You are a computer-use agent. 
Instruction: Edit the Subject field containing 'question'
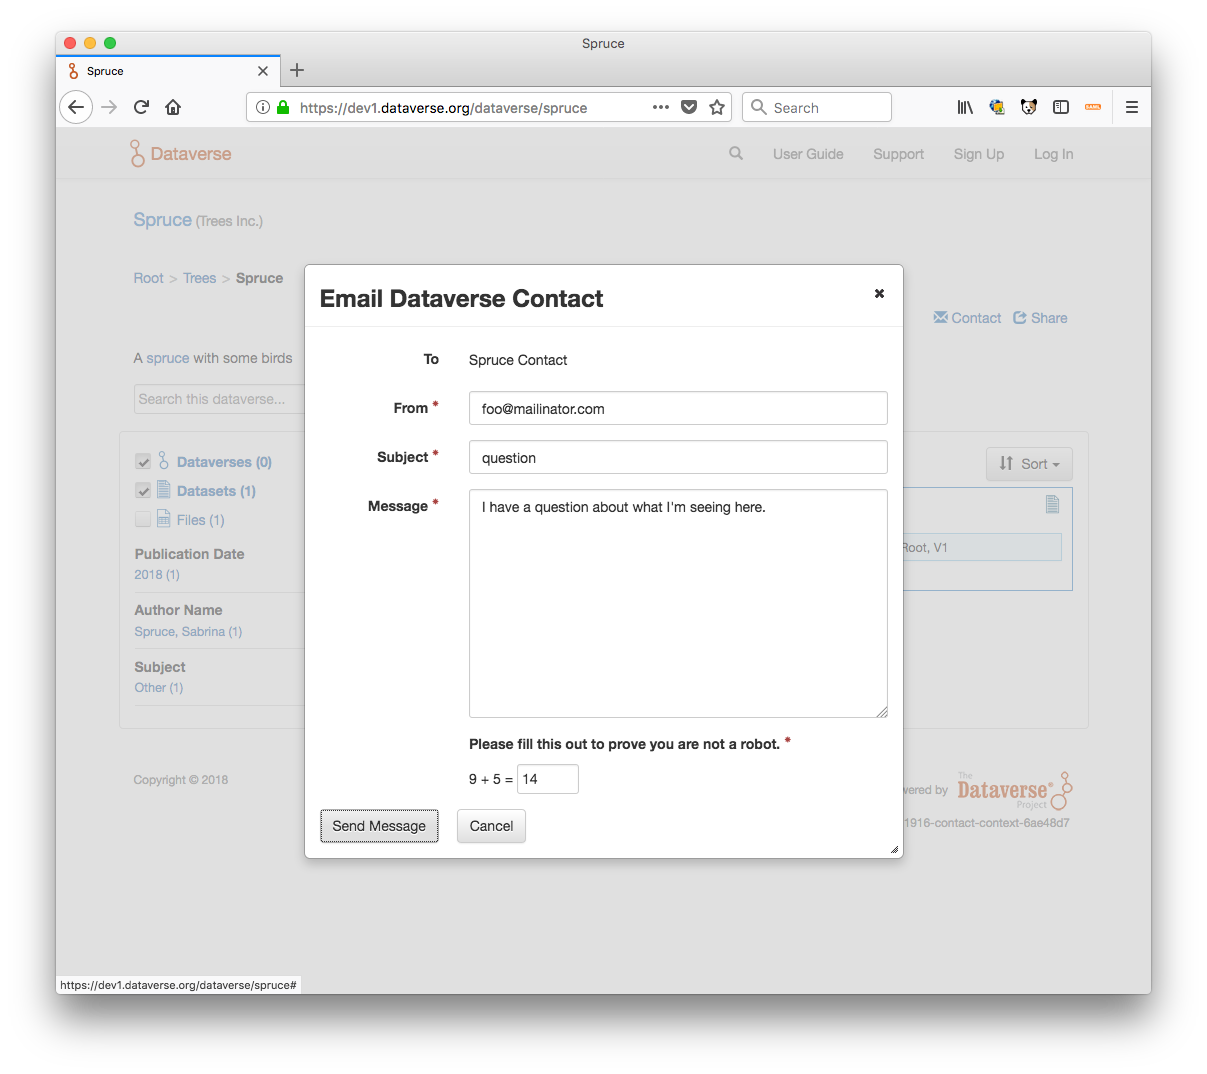678,457
